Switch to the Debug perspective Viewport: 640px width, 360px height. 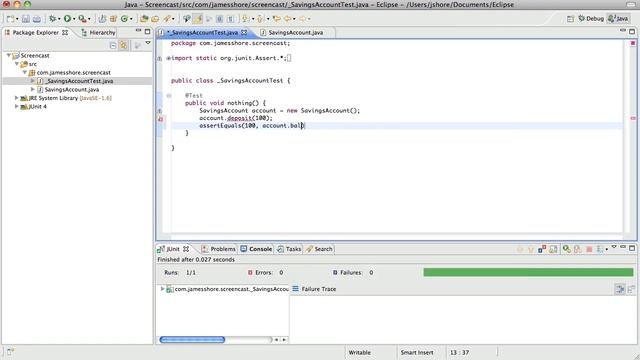pos(591,19)
